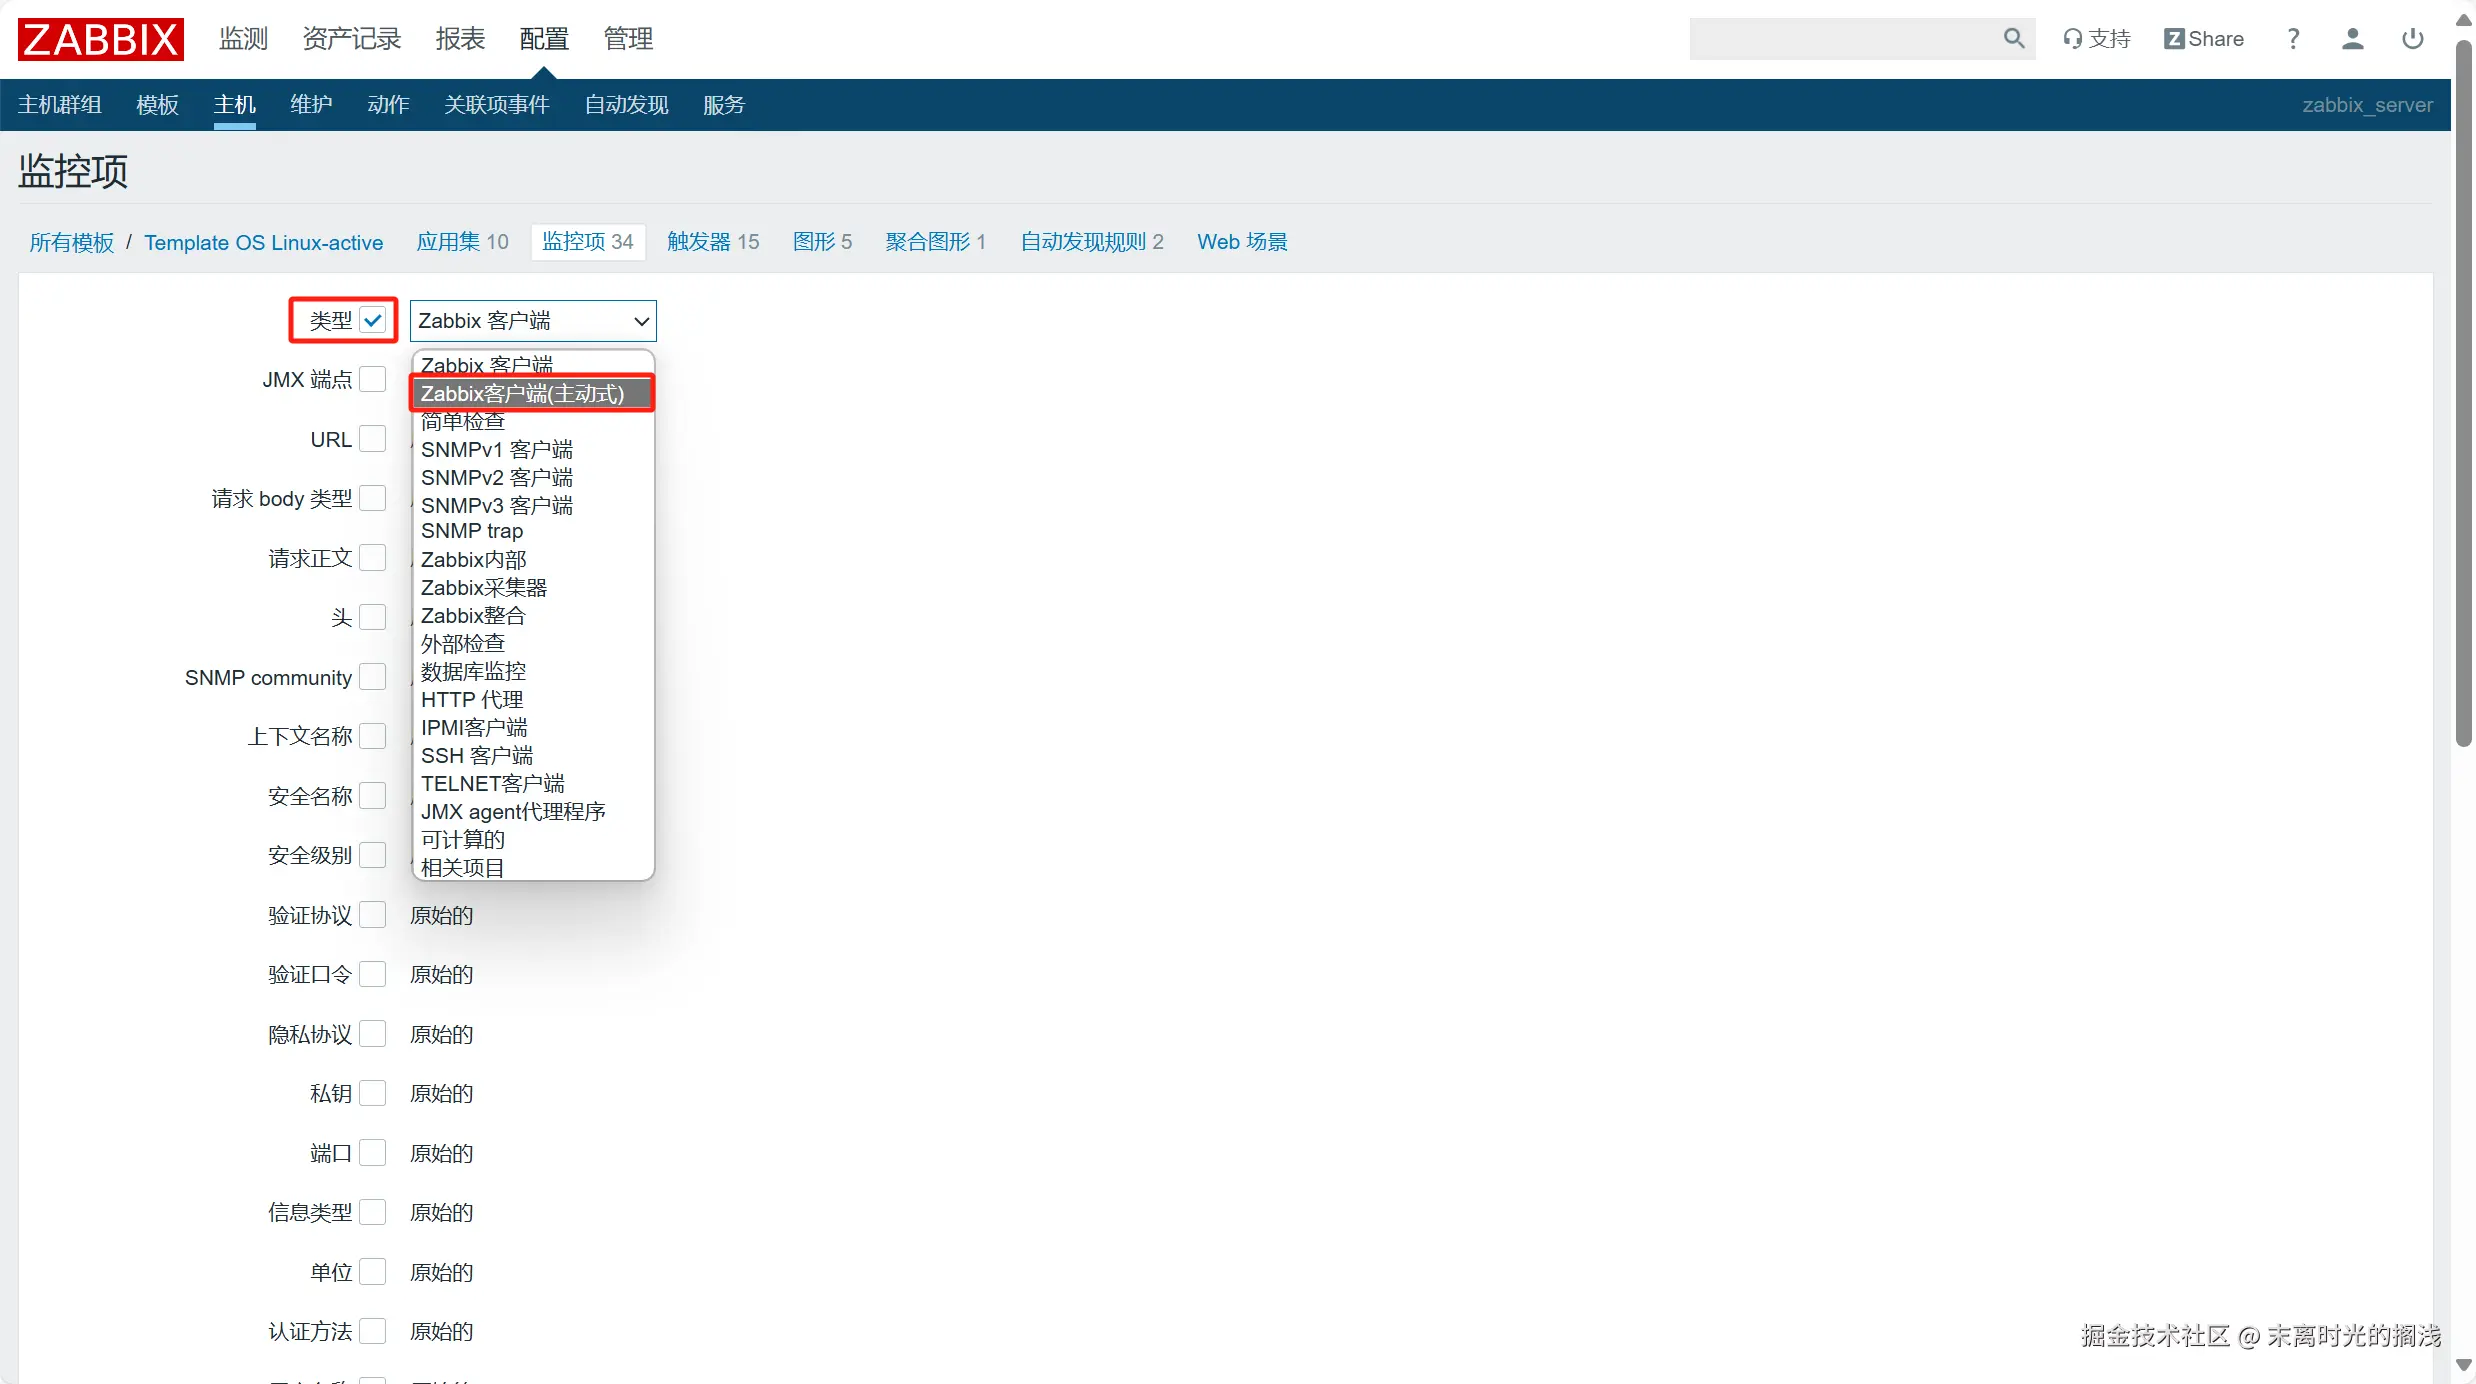This screenshot has width=2476, height=1384.
Task: Choose SNMP trap from the list
Action: [472, 531]
